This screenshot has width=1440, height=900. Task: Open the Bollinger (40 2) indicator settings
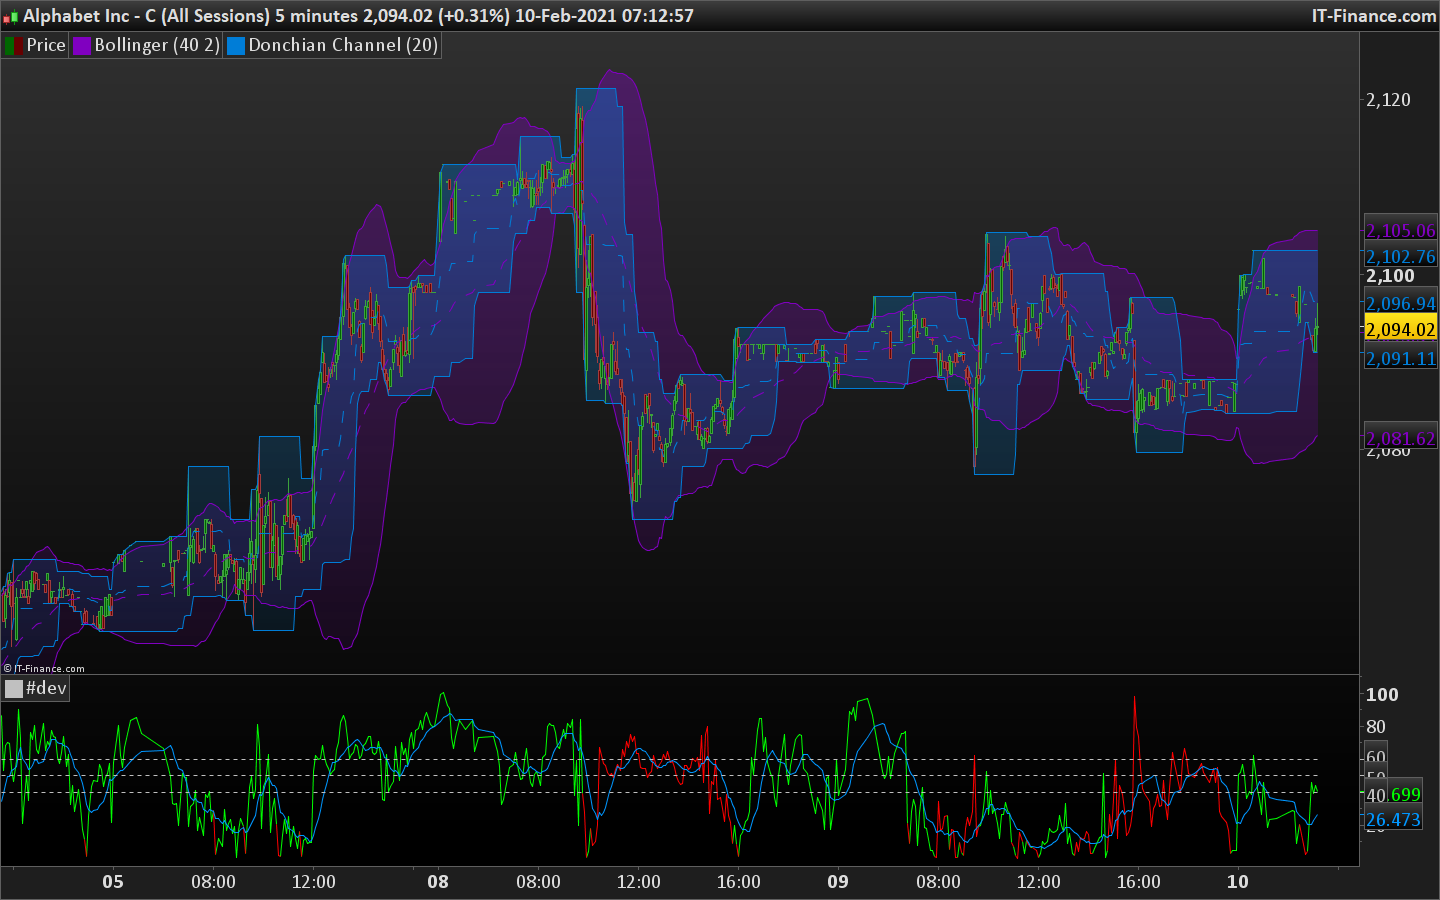(x=157, y=45)
